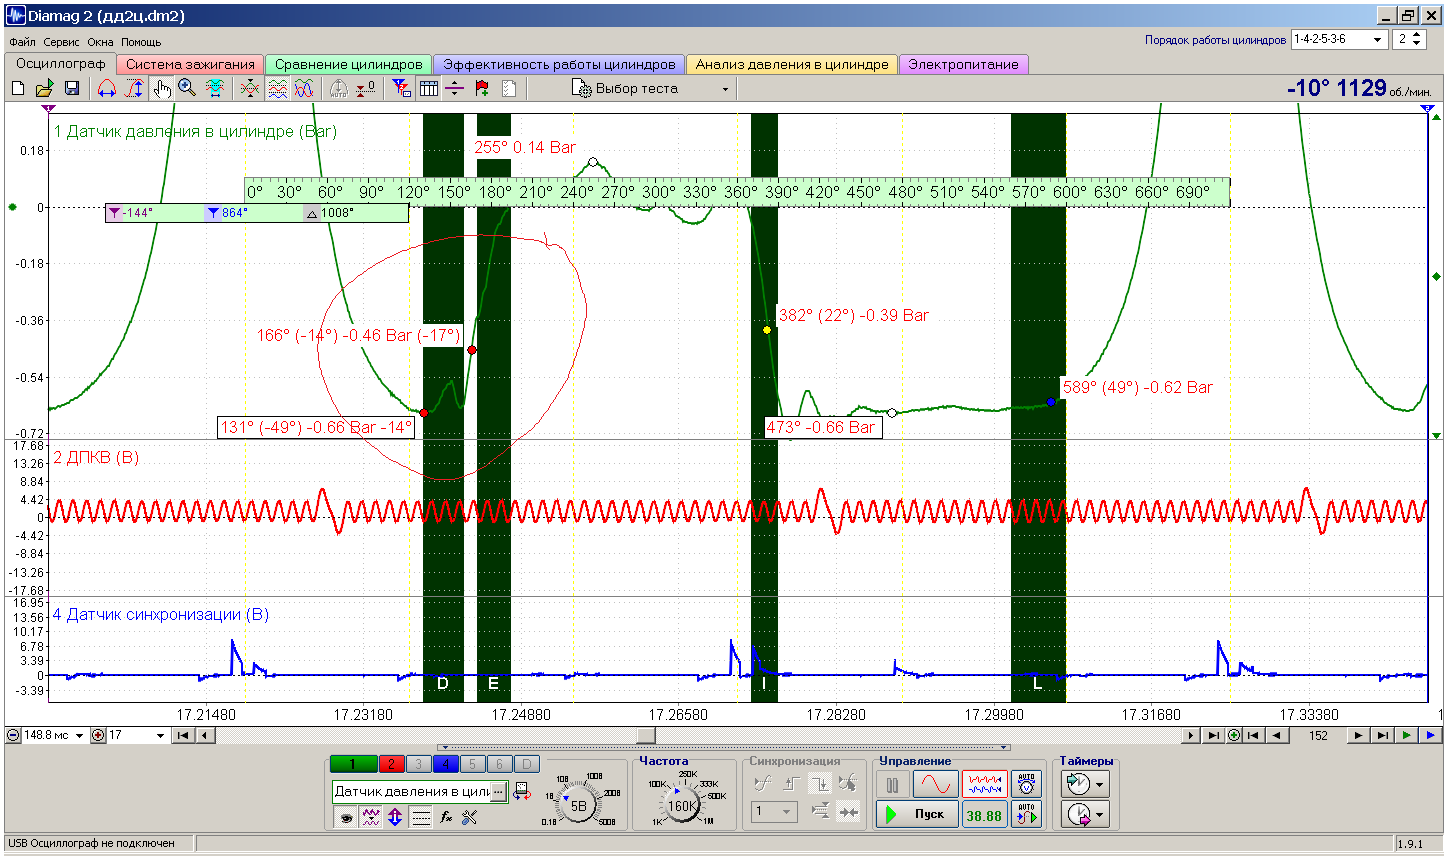Toggle channel 2 red button
This screenshot has height=856, width=1448.
click(x=391, y=764)
